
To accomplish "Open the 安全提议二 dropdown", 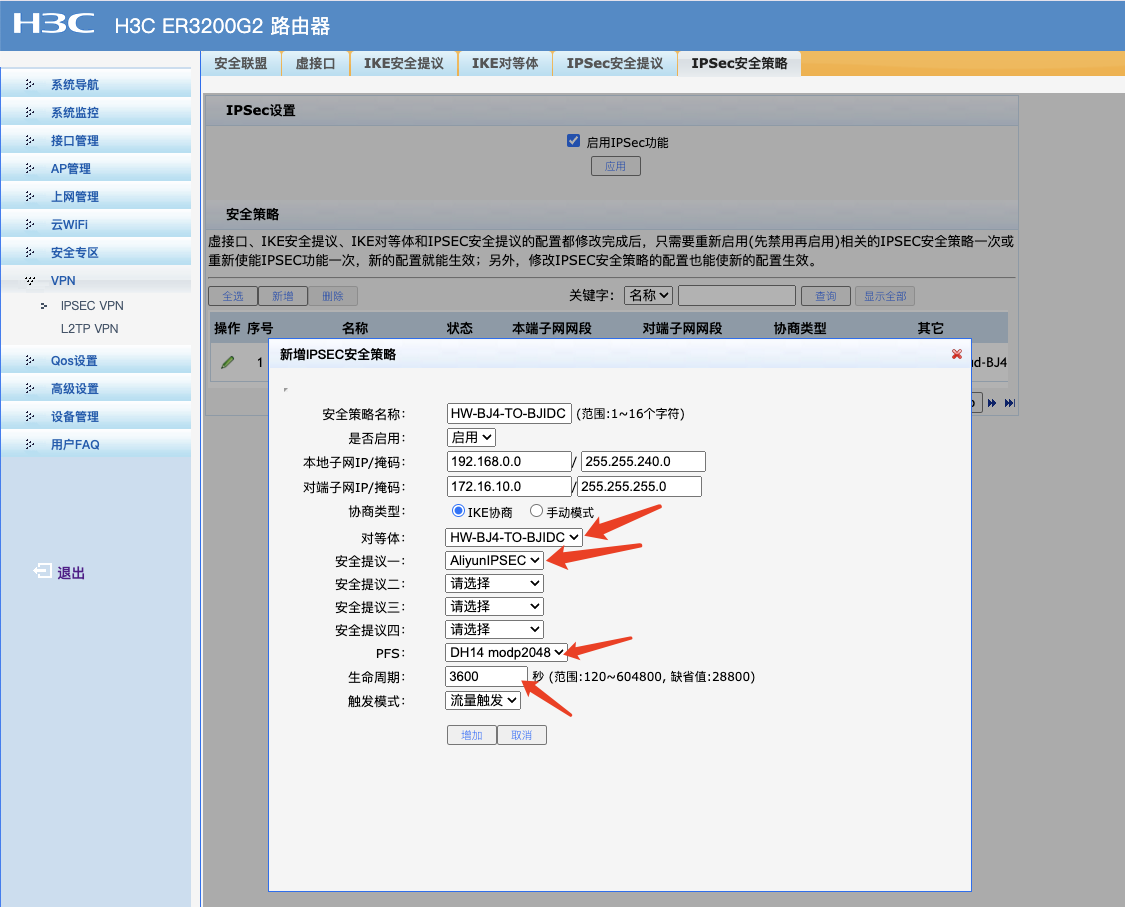I will click(494, 583).
